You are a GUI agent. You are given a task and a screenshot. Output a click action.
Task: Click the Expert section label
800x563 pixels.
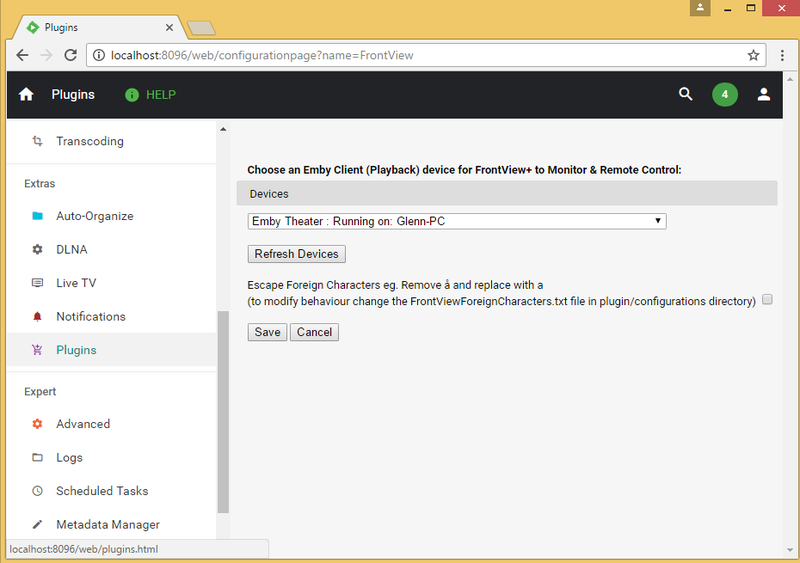pos(40,391)
